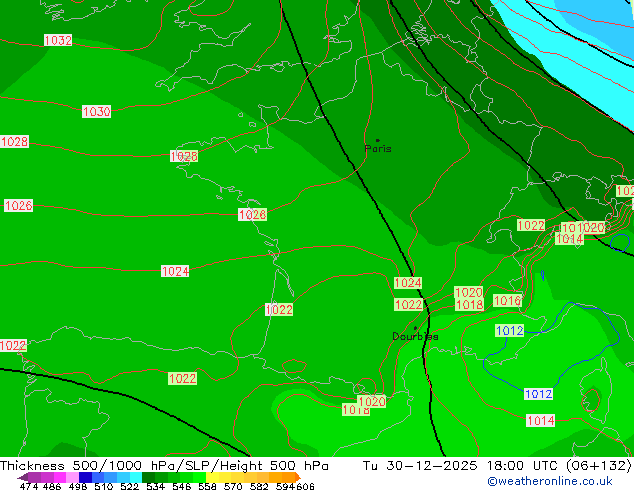Select the 1024 label directly above a 1022 label
The height and width of the screenshot is (490, 634).
pos(408,283)
